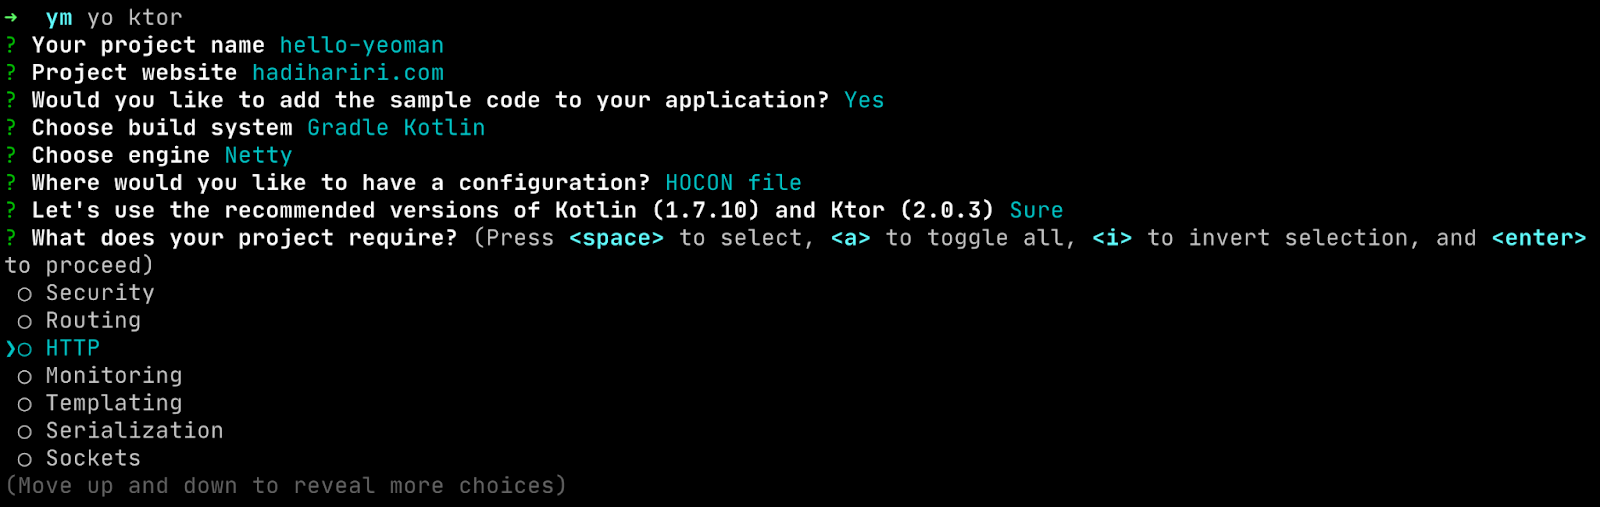Click the HOCON file configuration answer

pos(733,183)
